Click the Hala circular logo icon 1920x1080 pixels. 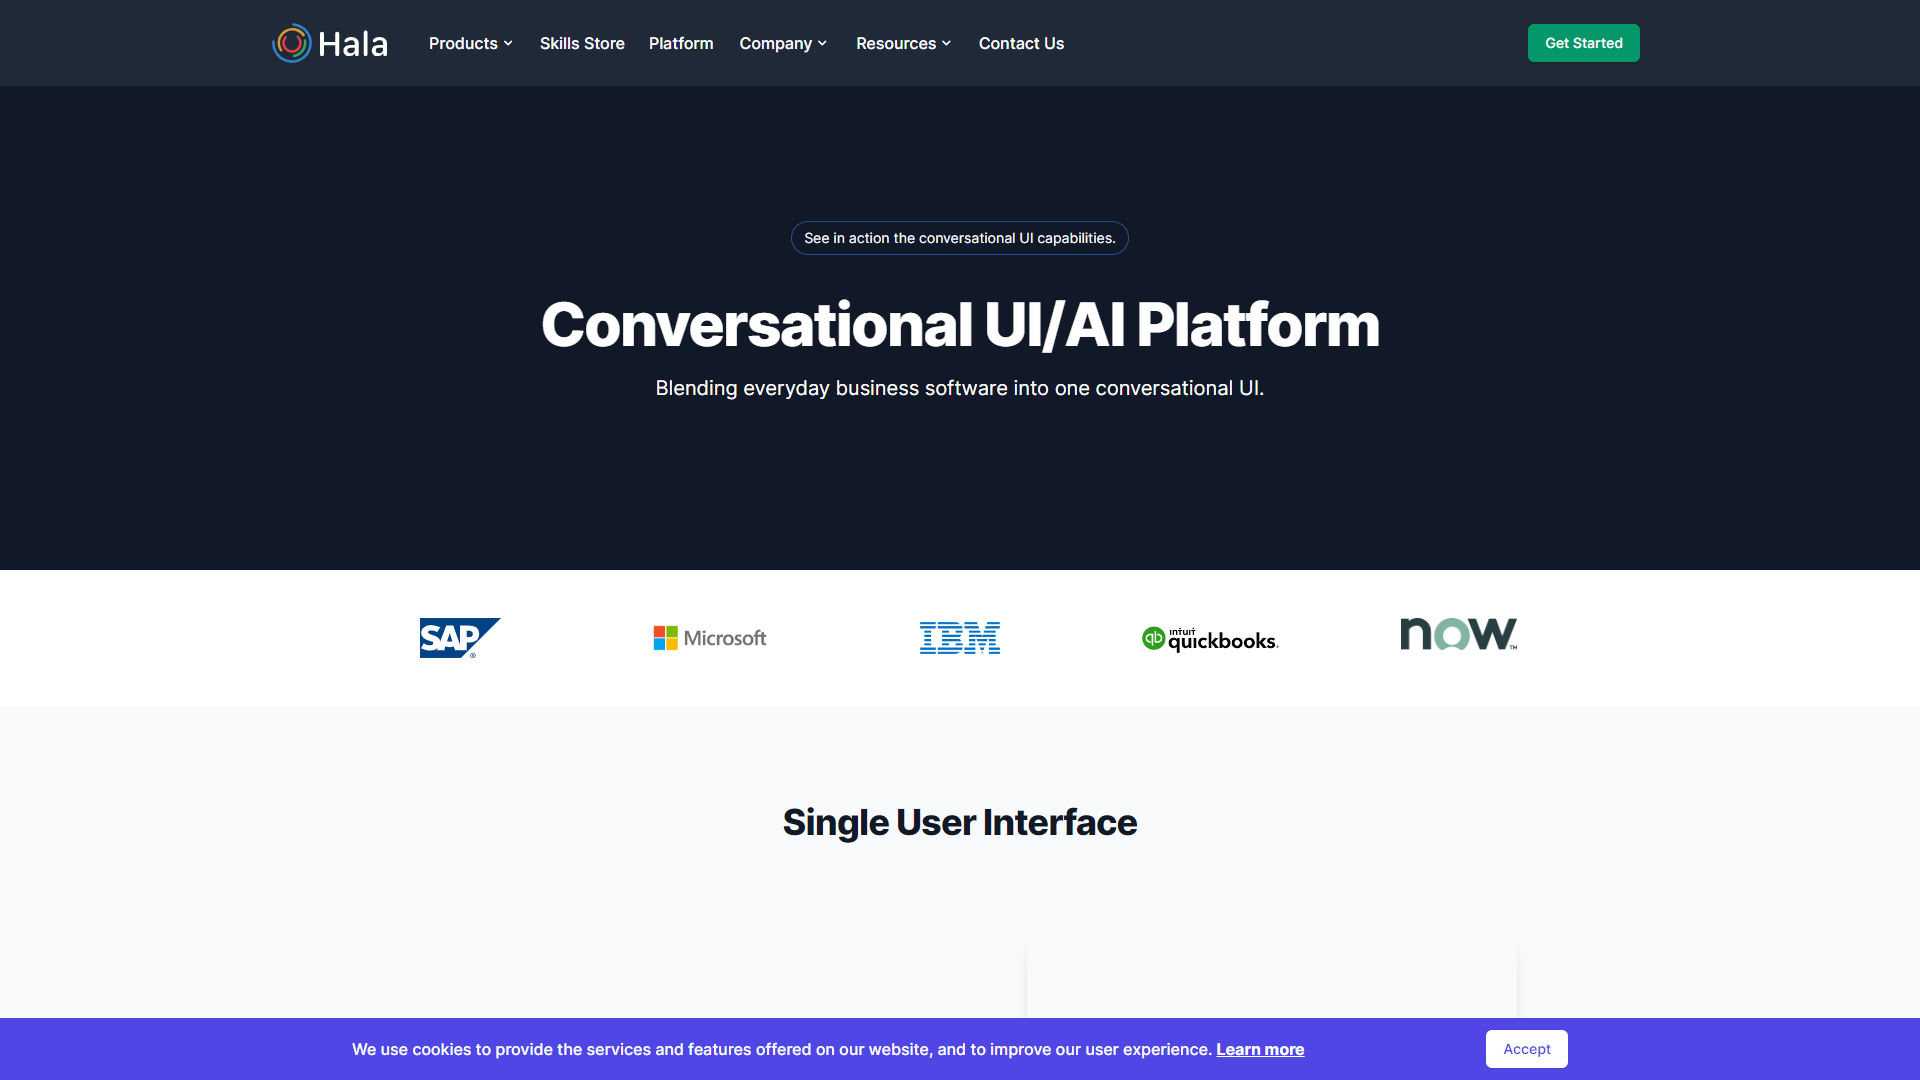pos(292,43)
